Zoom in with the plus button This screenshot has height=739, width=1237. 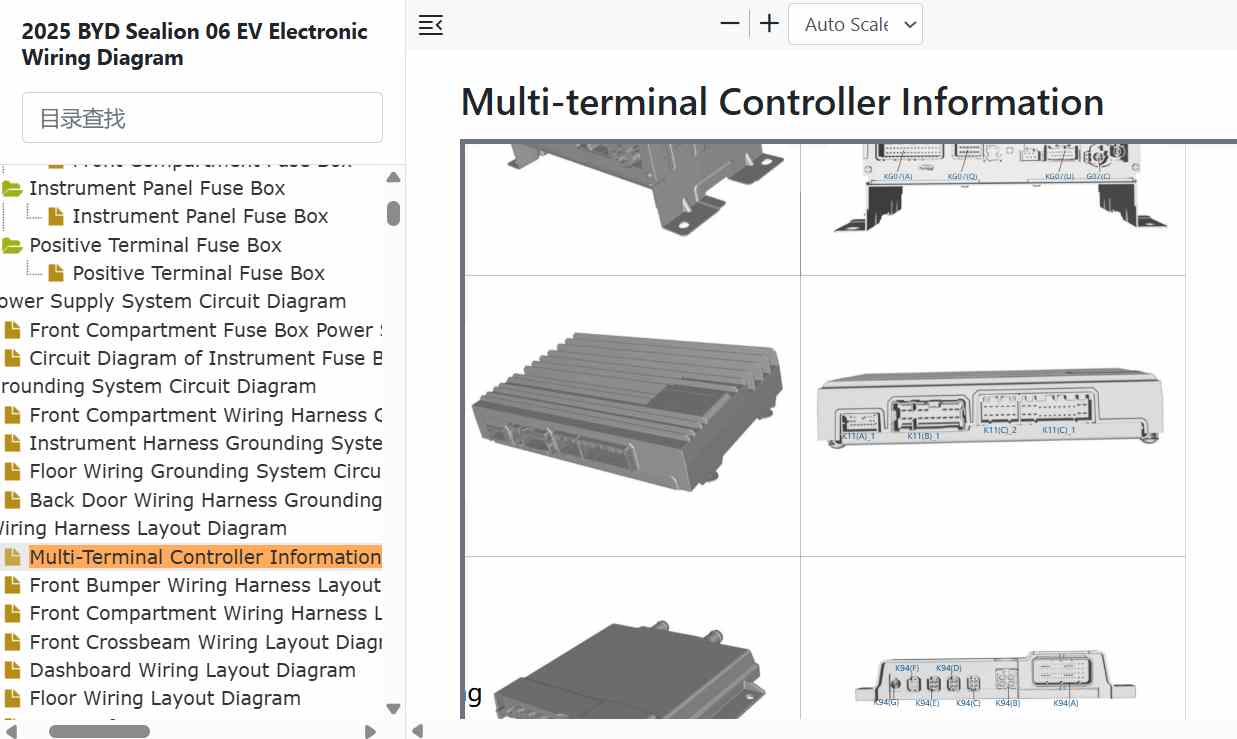(769, 24)
